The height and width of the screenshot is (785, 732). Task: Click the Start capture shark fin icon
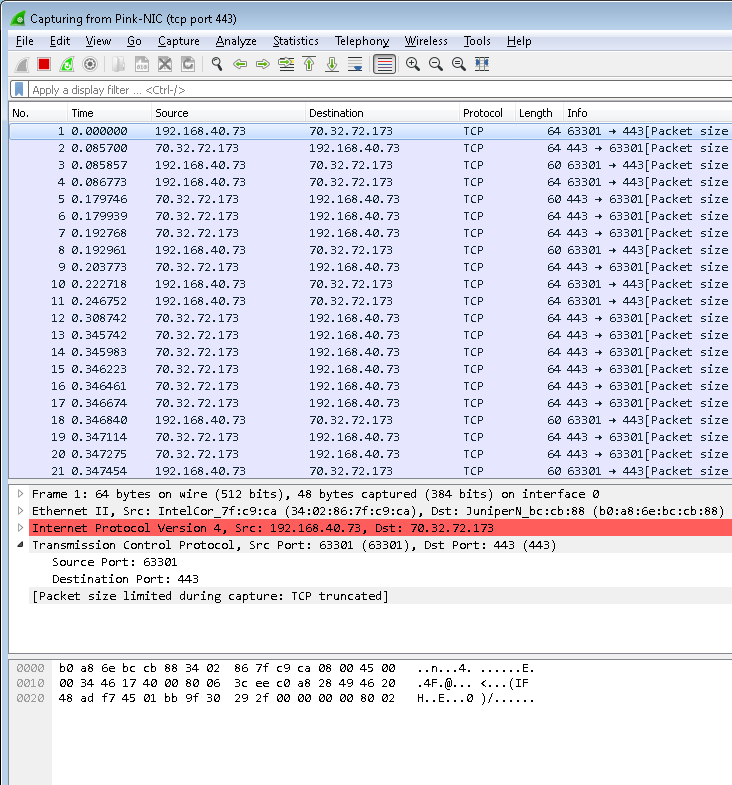point(22,64)
